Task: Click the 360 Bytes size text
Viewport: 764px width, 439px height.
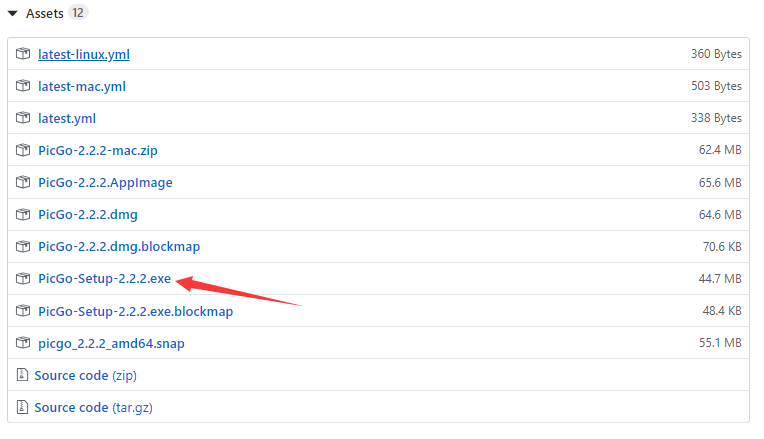Action: 716,54
